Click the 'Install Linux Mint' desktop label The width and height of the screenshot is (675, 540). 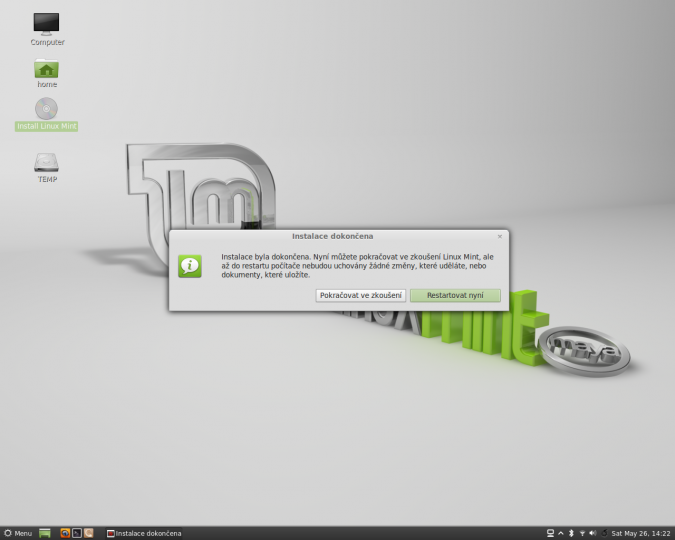point(46,126)
